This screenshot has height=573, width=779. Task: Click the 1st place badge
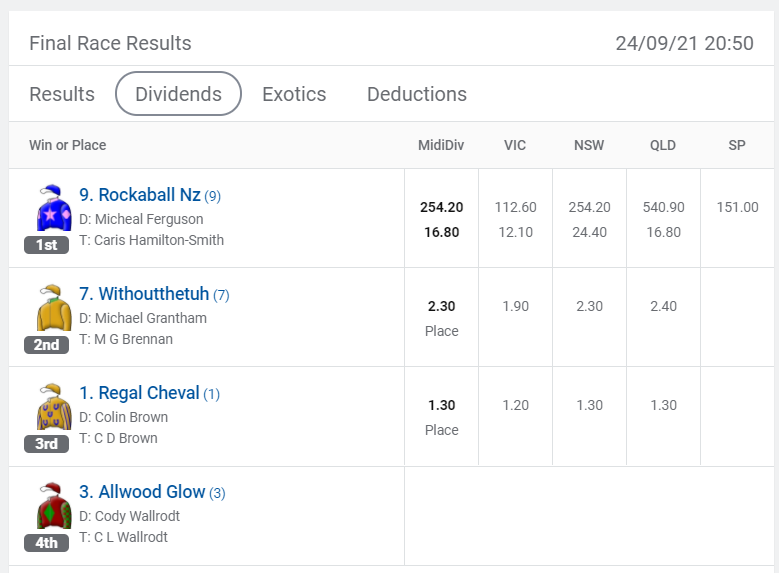tap(47, 245)
